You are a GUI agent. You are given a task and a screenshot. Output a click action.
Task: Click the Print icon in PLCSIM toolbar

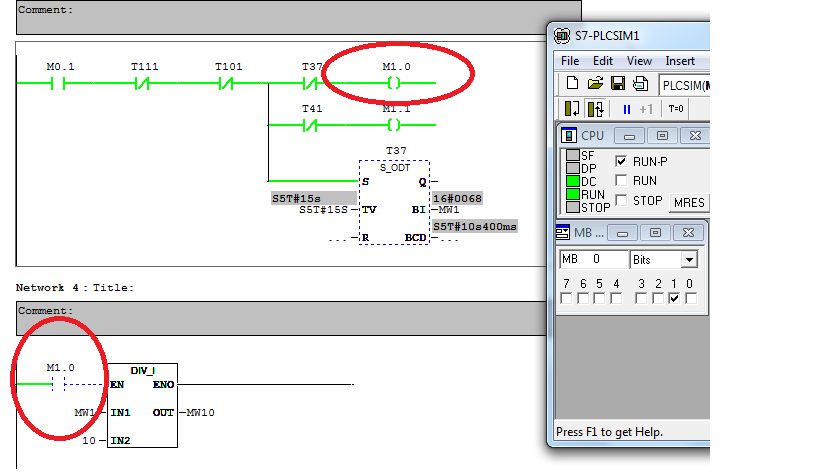[641, 83]
